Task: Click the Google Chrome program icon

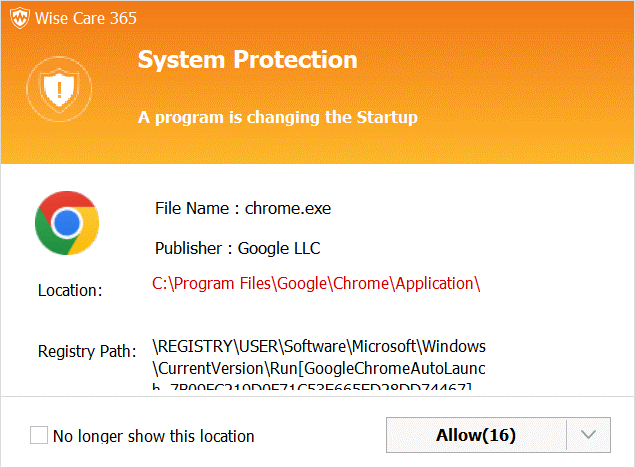Action: click(67, 223)
